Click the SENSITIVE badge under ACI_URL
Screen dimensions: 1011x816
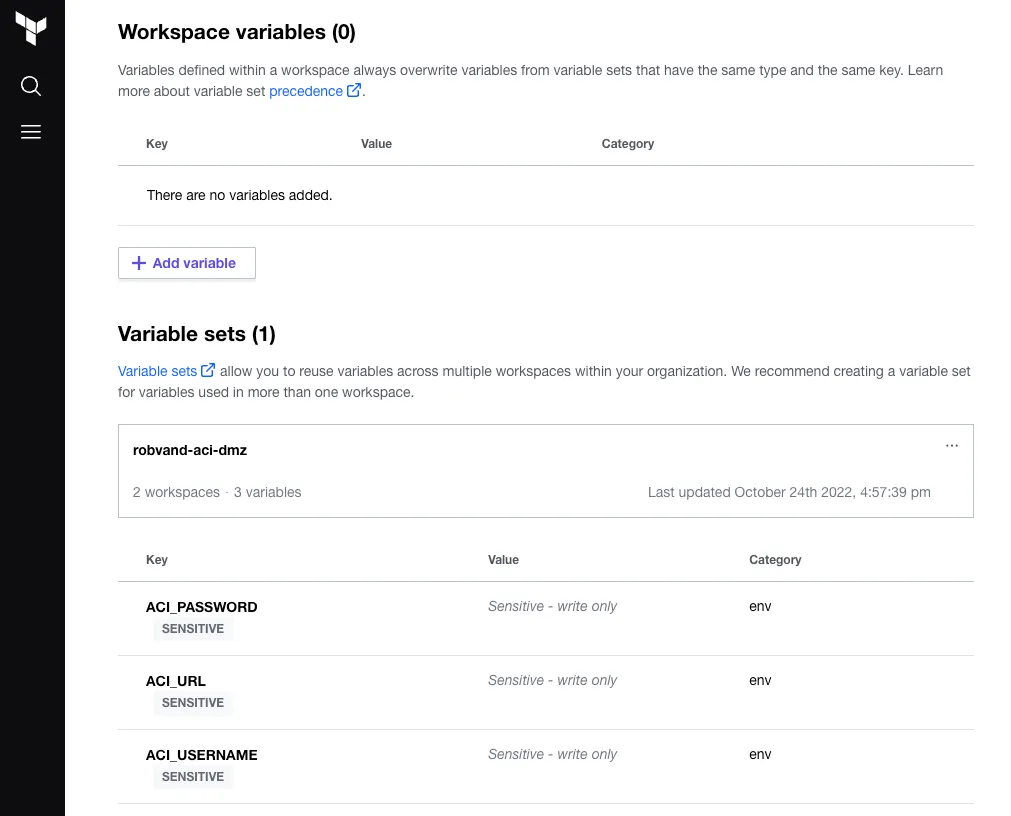point(193,703)
